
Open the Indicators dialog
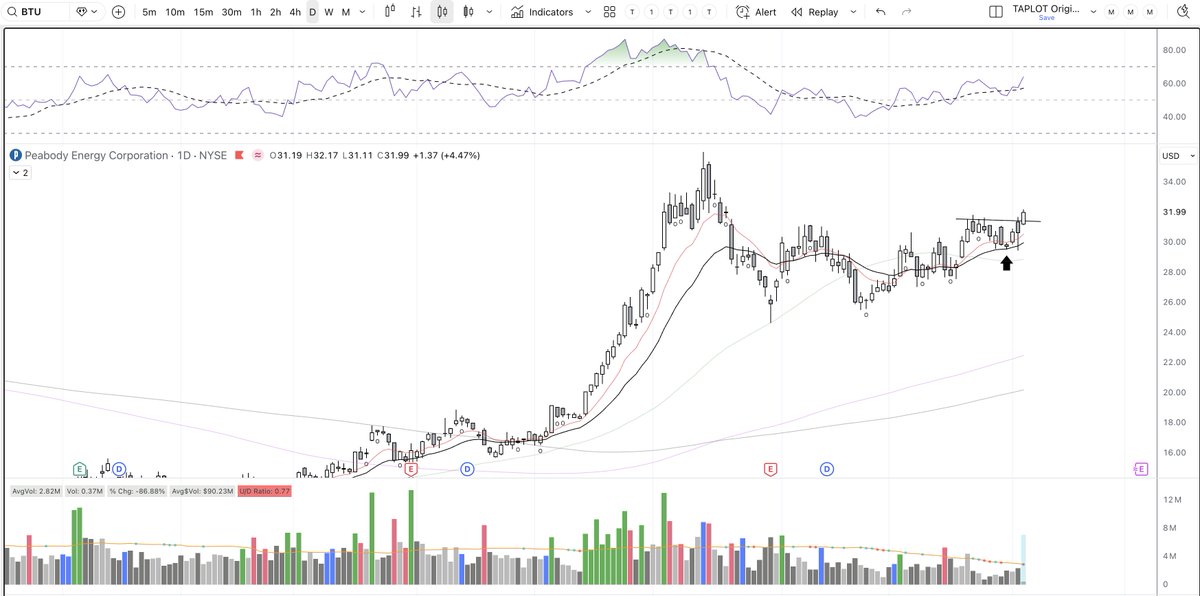point(541,12)
